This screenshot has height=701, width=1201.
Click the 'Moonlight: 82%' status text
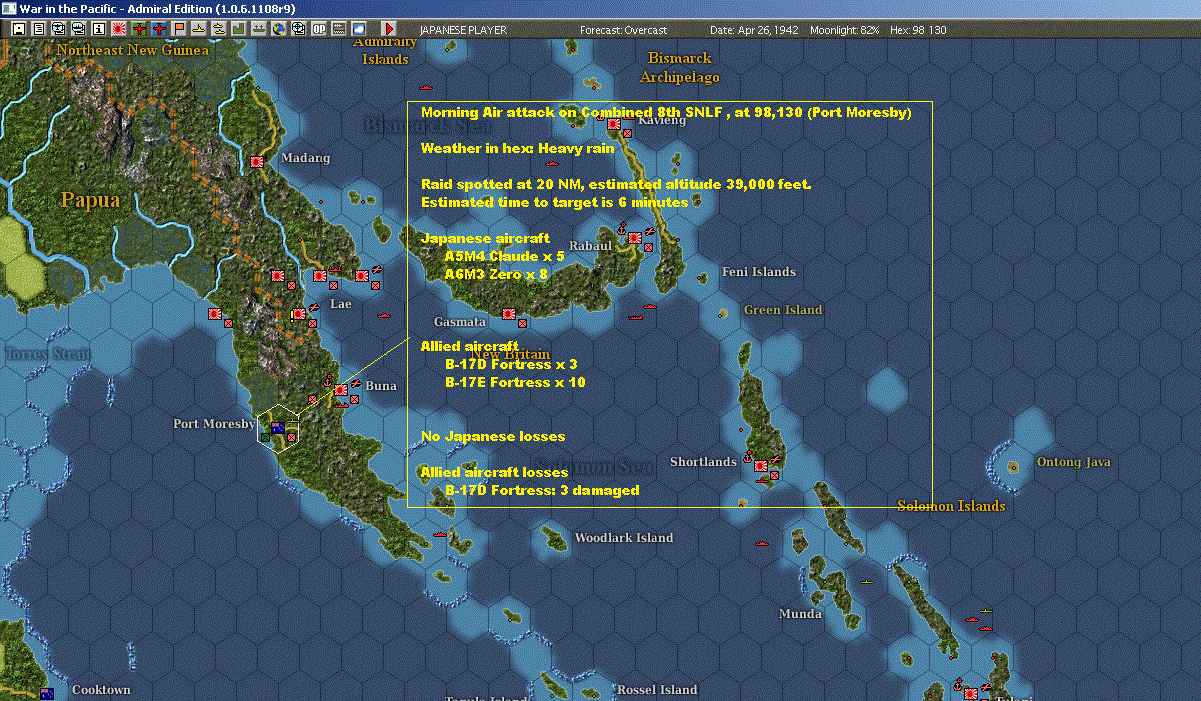click(x=845, y=30)
